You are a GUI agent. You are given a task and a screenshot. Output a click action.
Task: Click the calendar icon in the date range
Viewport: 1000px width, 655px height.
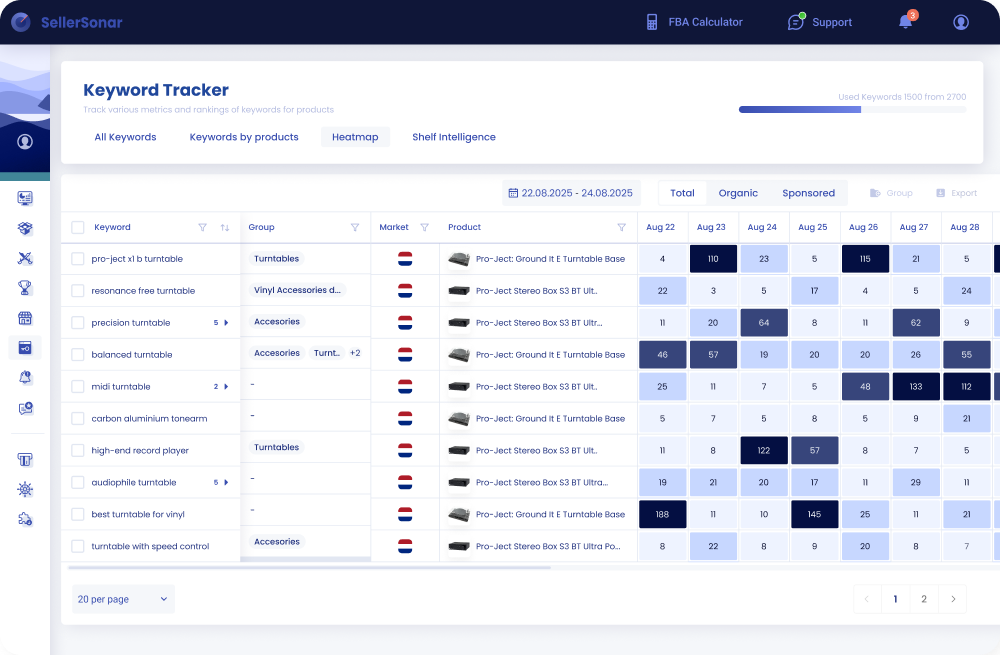pyautogui.click(x=513, y=193)
